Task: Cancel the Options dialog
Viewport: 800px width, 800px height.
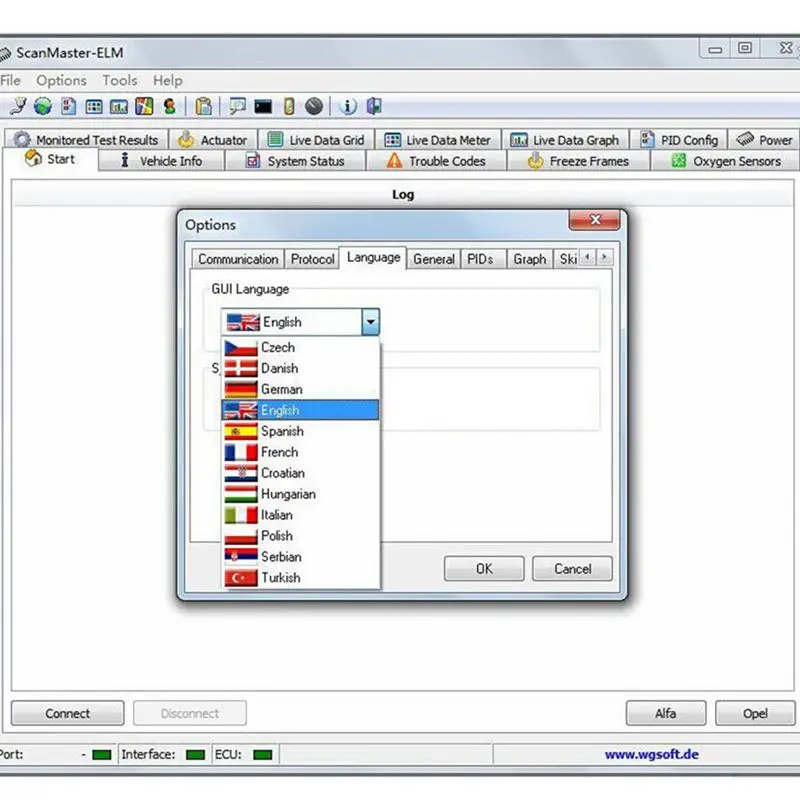Action: click(x=572, y=568)
